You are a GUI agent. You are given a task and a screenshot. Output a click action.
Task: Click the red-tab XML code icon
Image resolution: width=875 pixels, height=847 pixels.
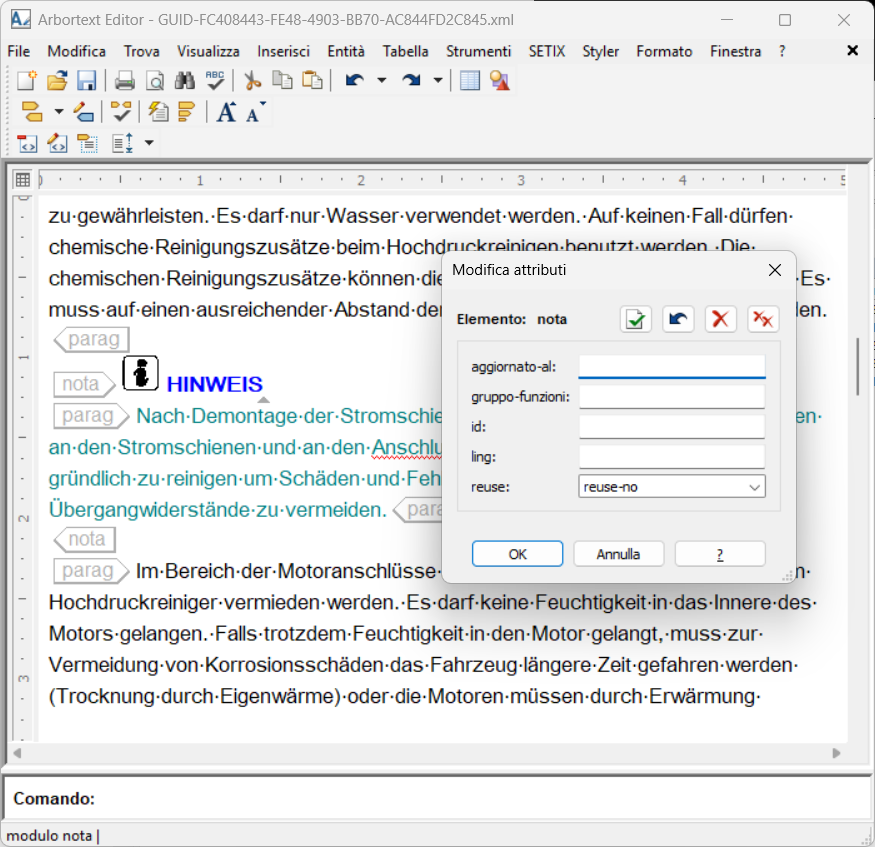[x=27, y=143]
